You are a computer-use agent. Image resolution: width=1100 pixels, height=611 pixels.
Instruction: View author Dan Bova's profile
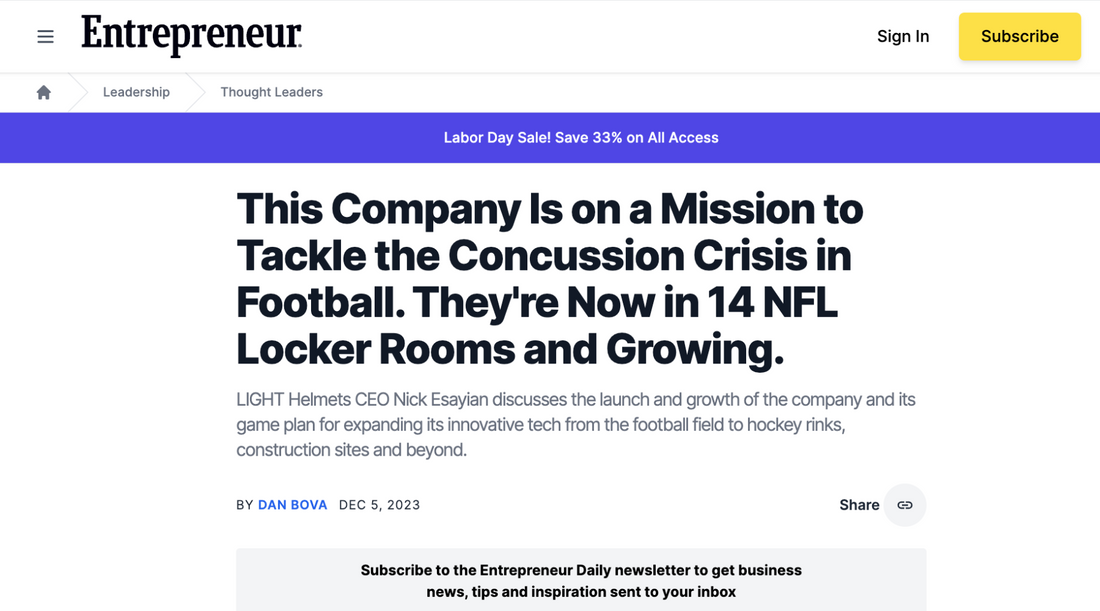click(292, 505)
